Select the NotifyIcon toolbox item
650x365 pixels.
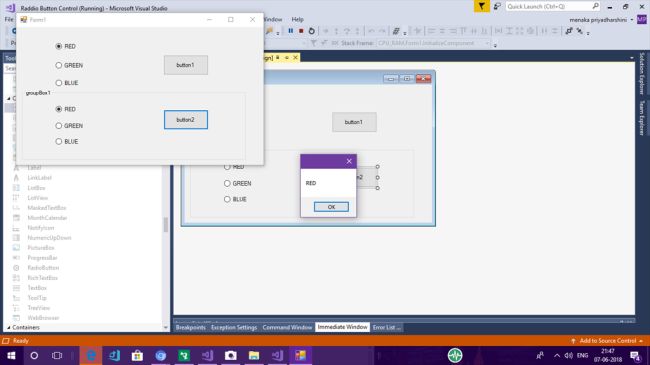click(41, 228)
